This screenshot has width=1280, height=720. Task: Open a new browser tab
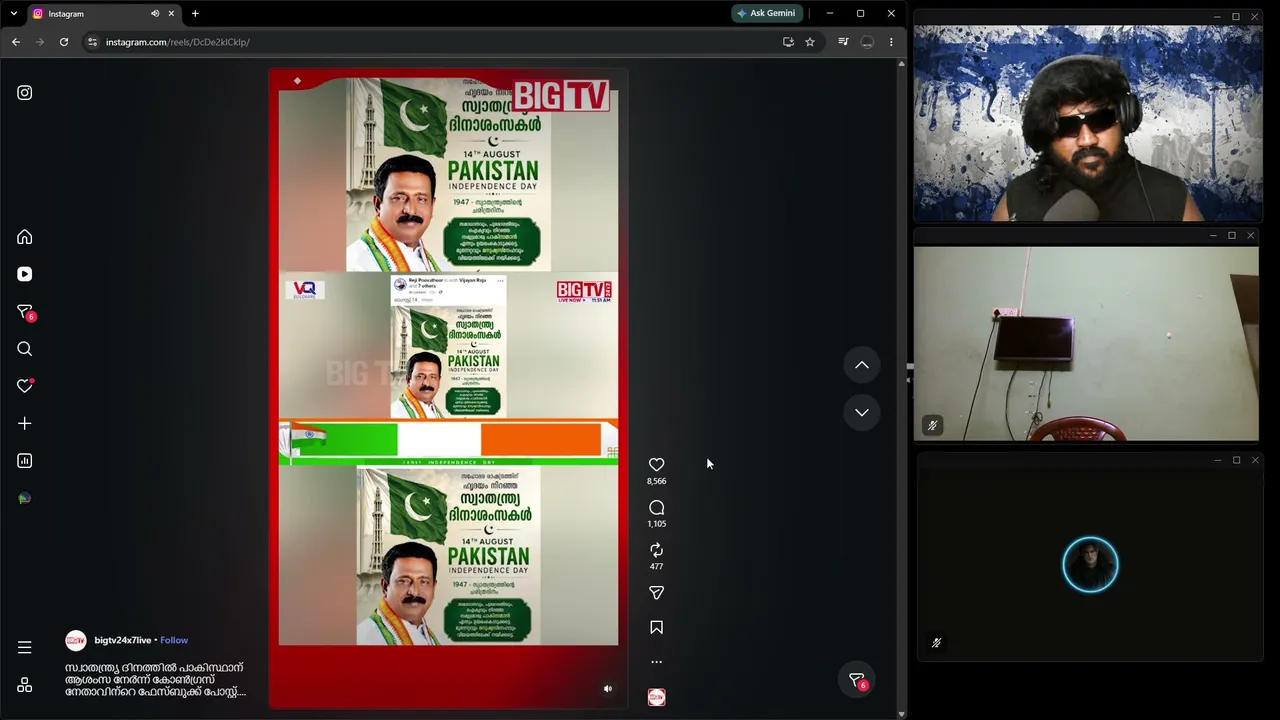click(195, 13)
